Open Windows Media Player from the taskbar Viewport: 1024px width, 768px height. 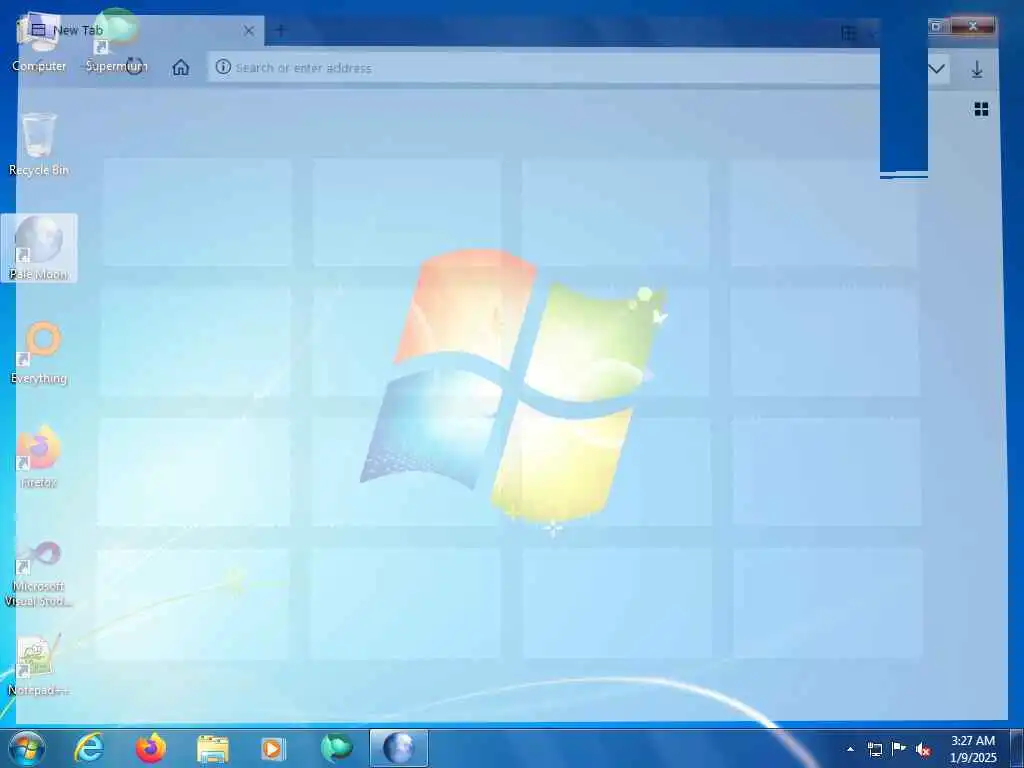273,748
